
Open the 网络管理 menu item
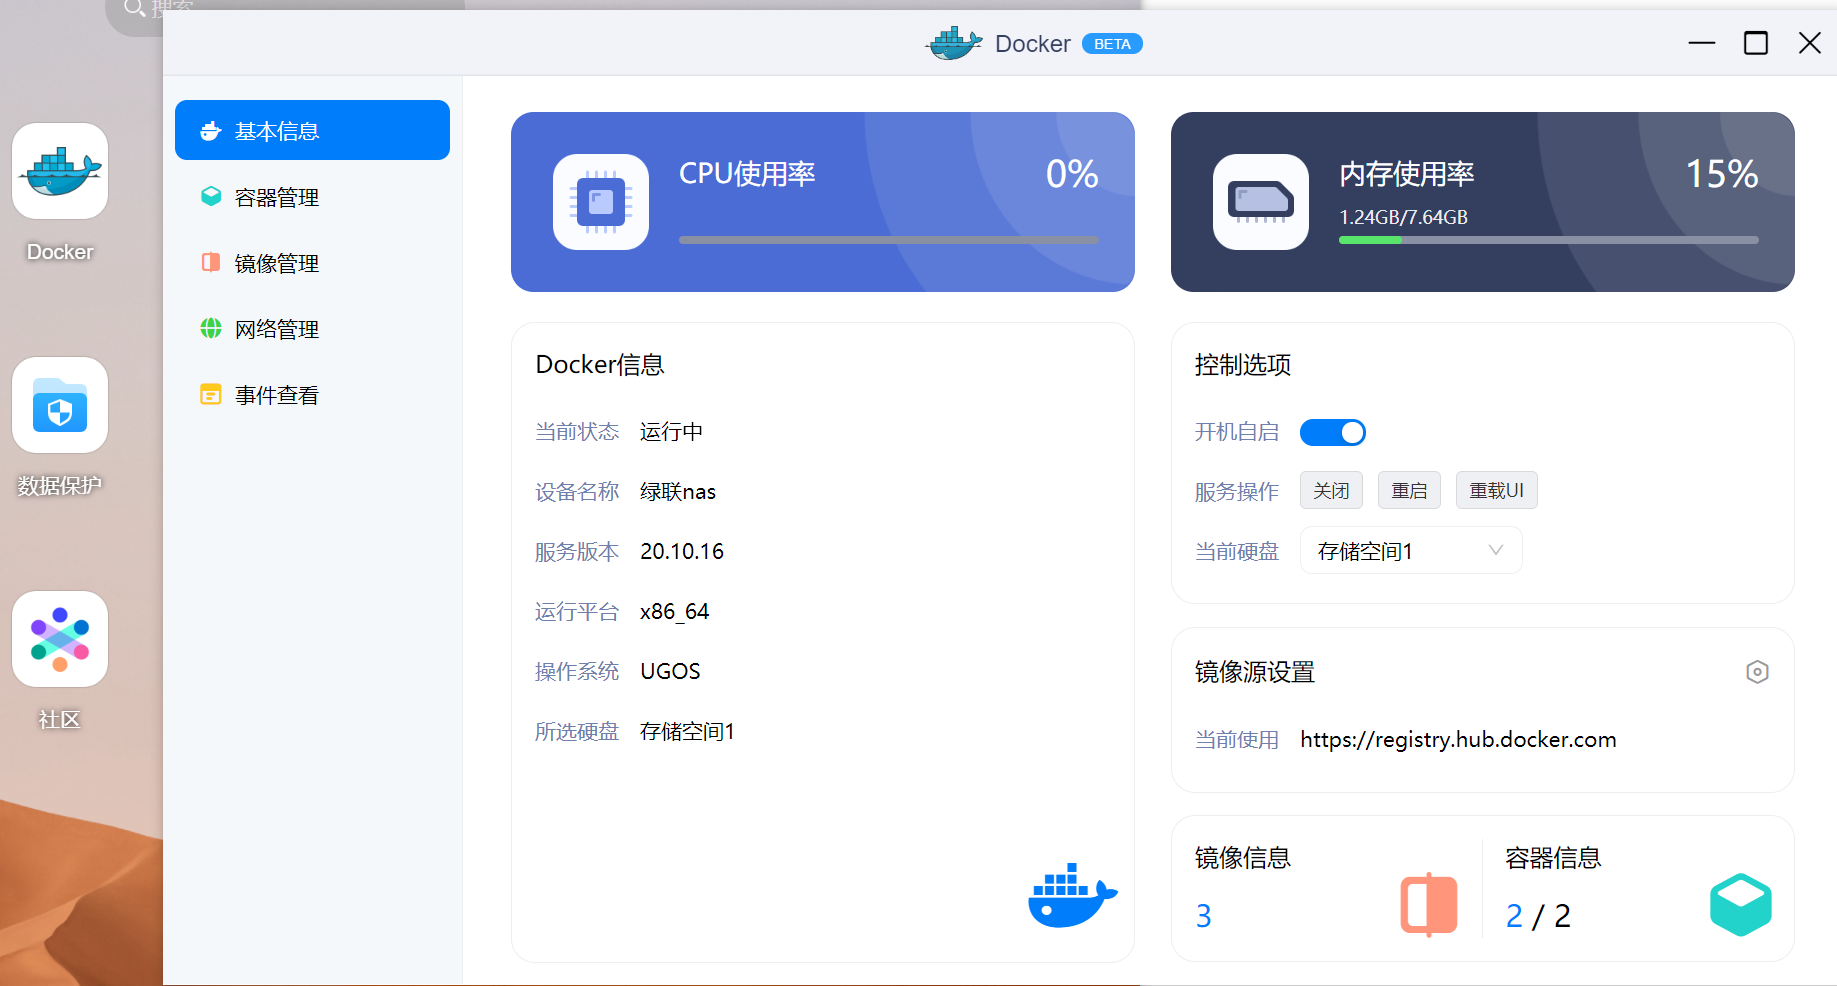[312, 329]
